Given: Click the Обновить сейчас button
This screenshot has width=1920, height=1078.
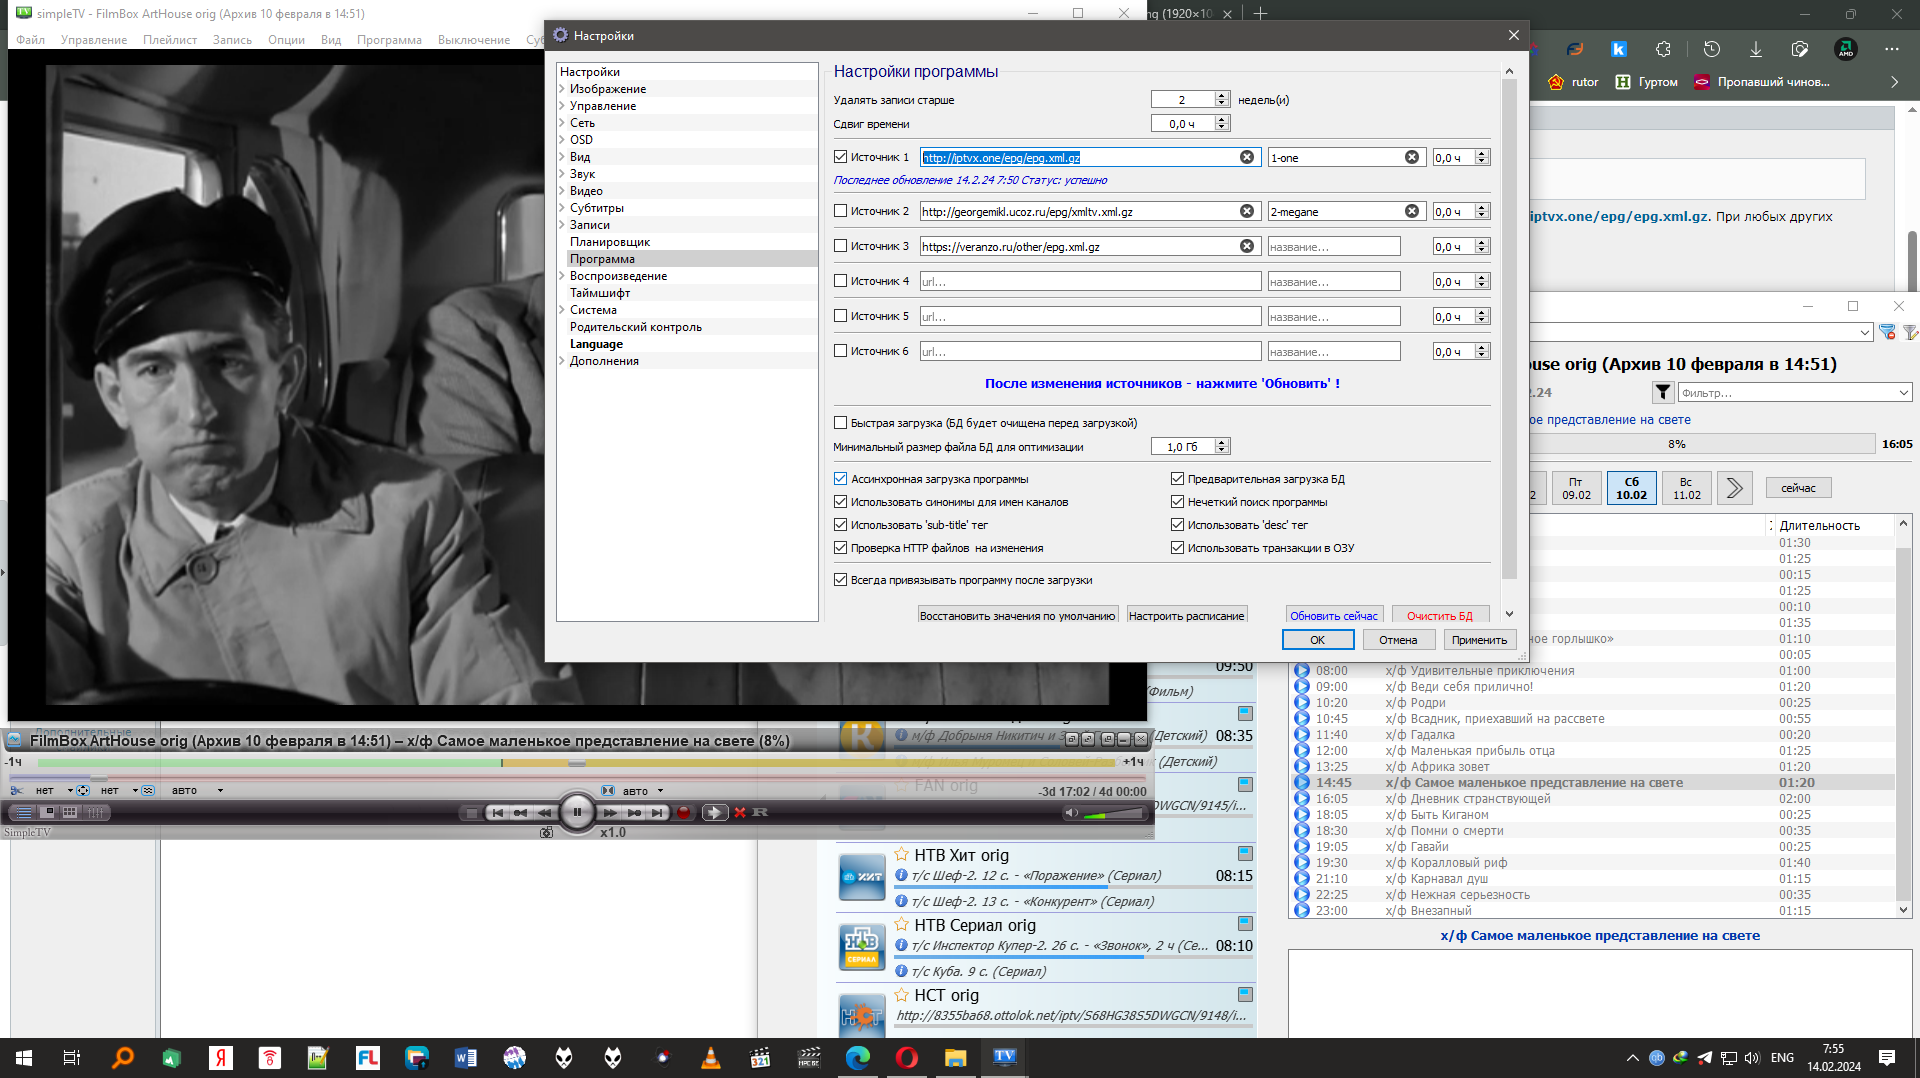Looking at the screenshot, I should pos(1334,616).
